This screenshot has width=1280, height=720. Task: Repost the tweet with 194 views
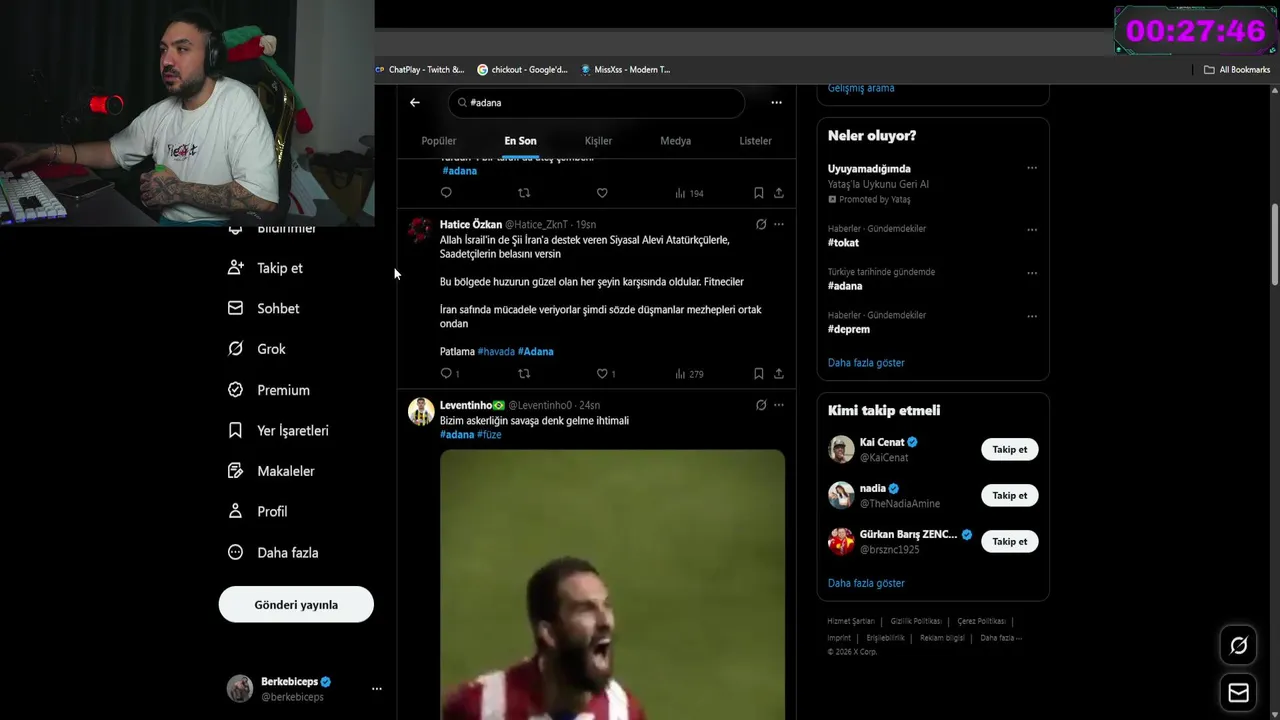524,193
